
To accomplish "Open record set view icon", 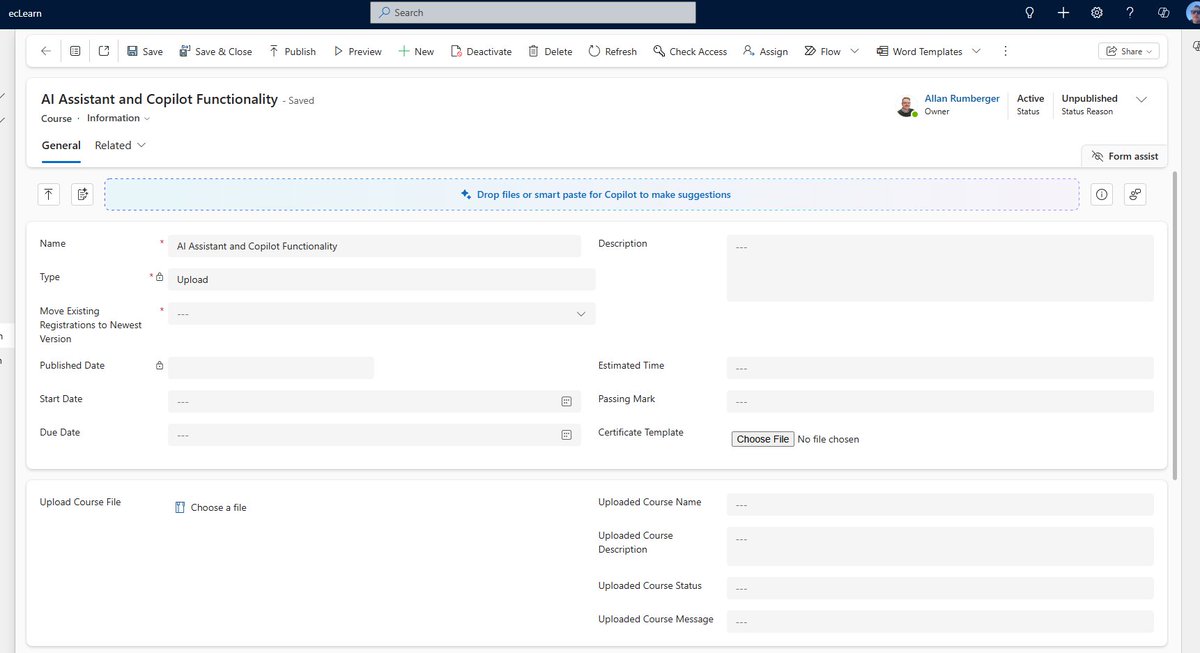I will click(x=75, y=51).
